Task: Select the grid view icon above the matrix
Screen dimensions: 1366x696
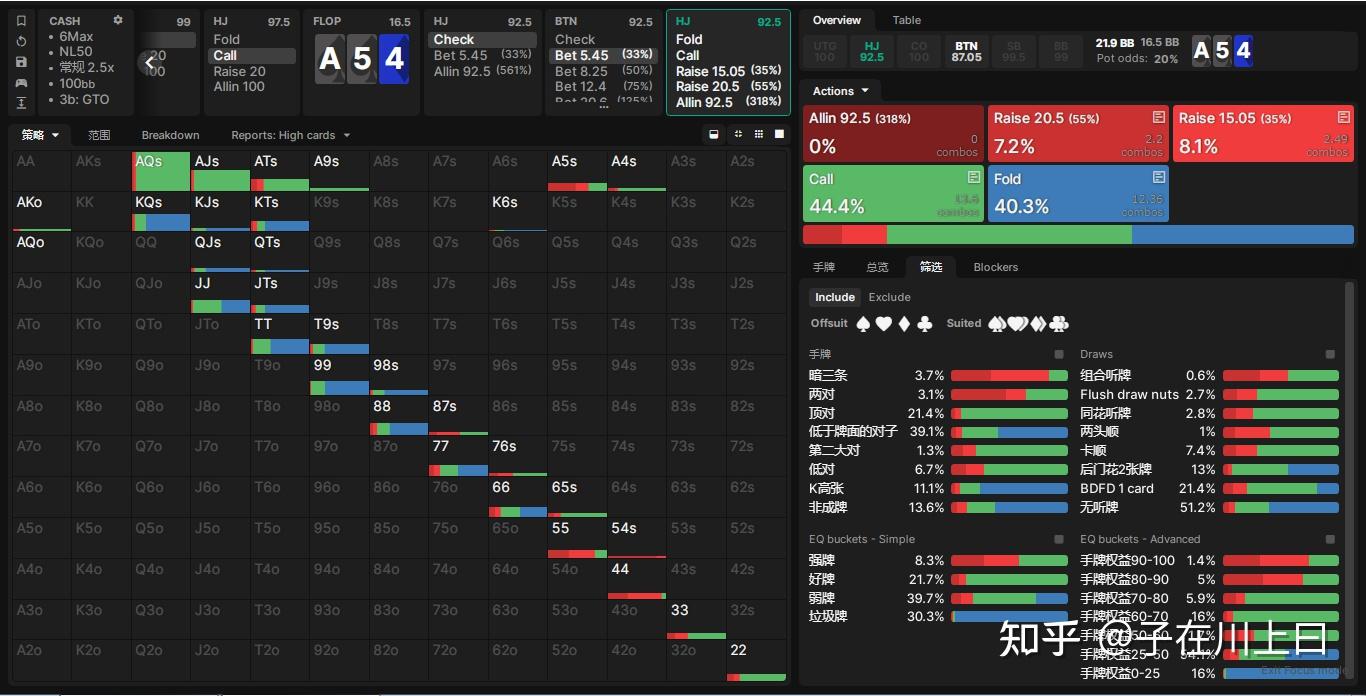Action: click(x=759, y=134)
